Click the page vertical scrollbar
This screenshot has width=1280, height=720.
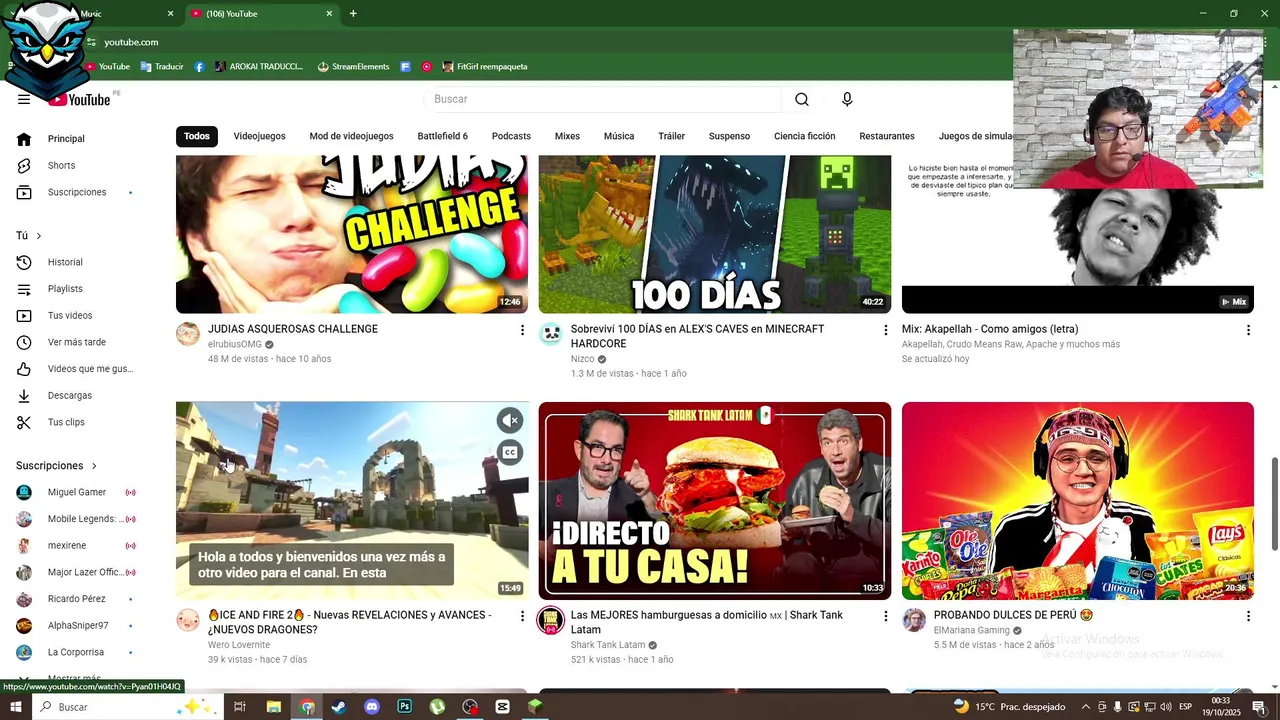[x=1274, y=505]
